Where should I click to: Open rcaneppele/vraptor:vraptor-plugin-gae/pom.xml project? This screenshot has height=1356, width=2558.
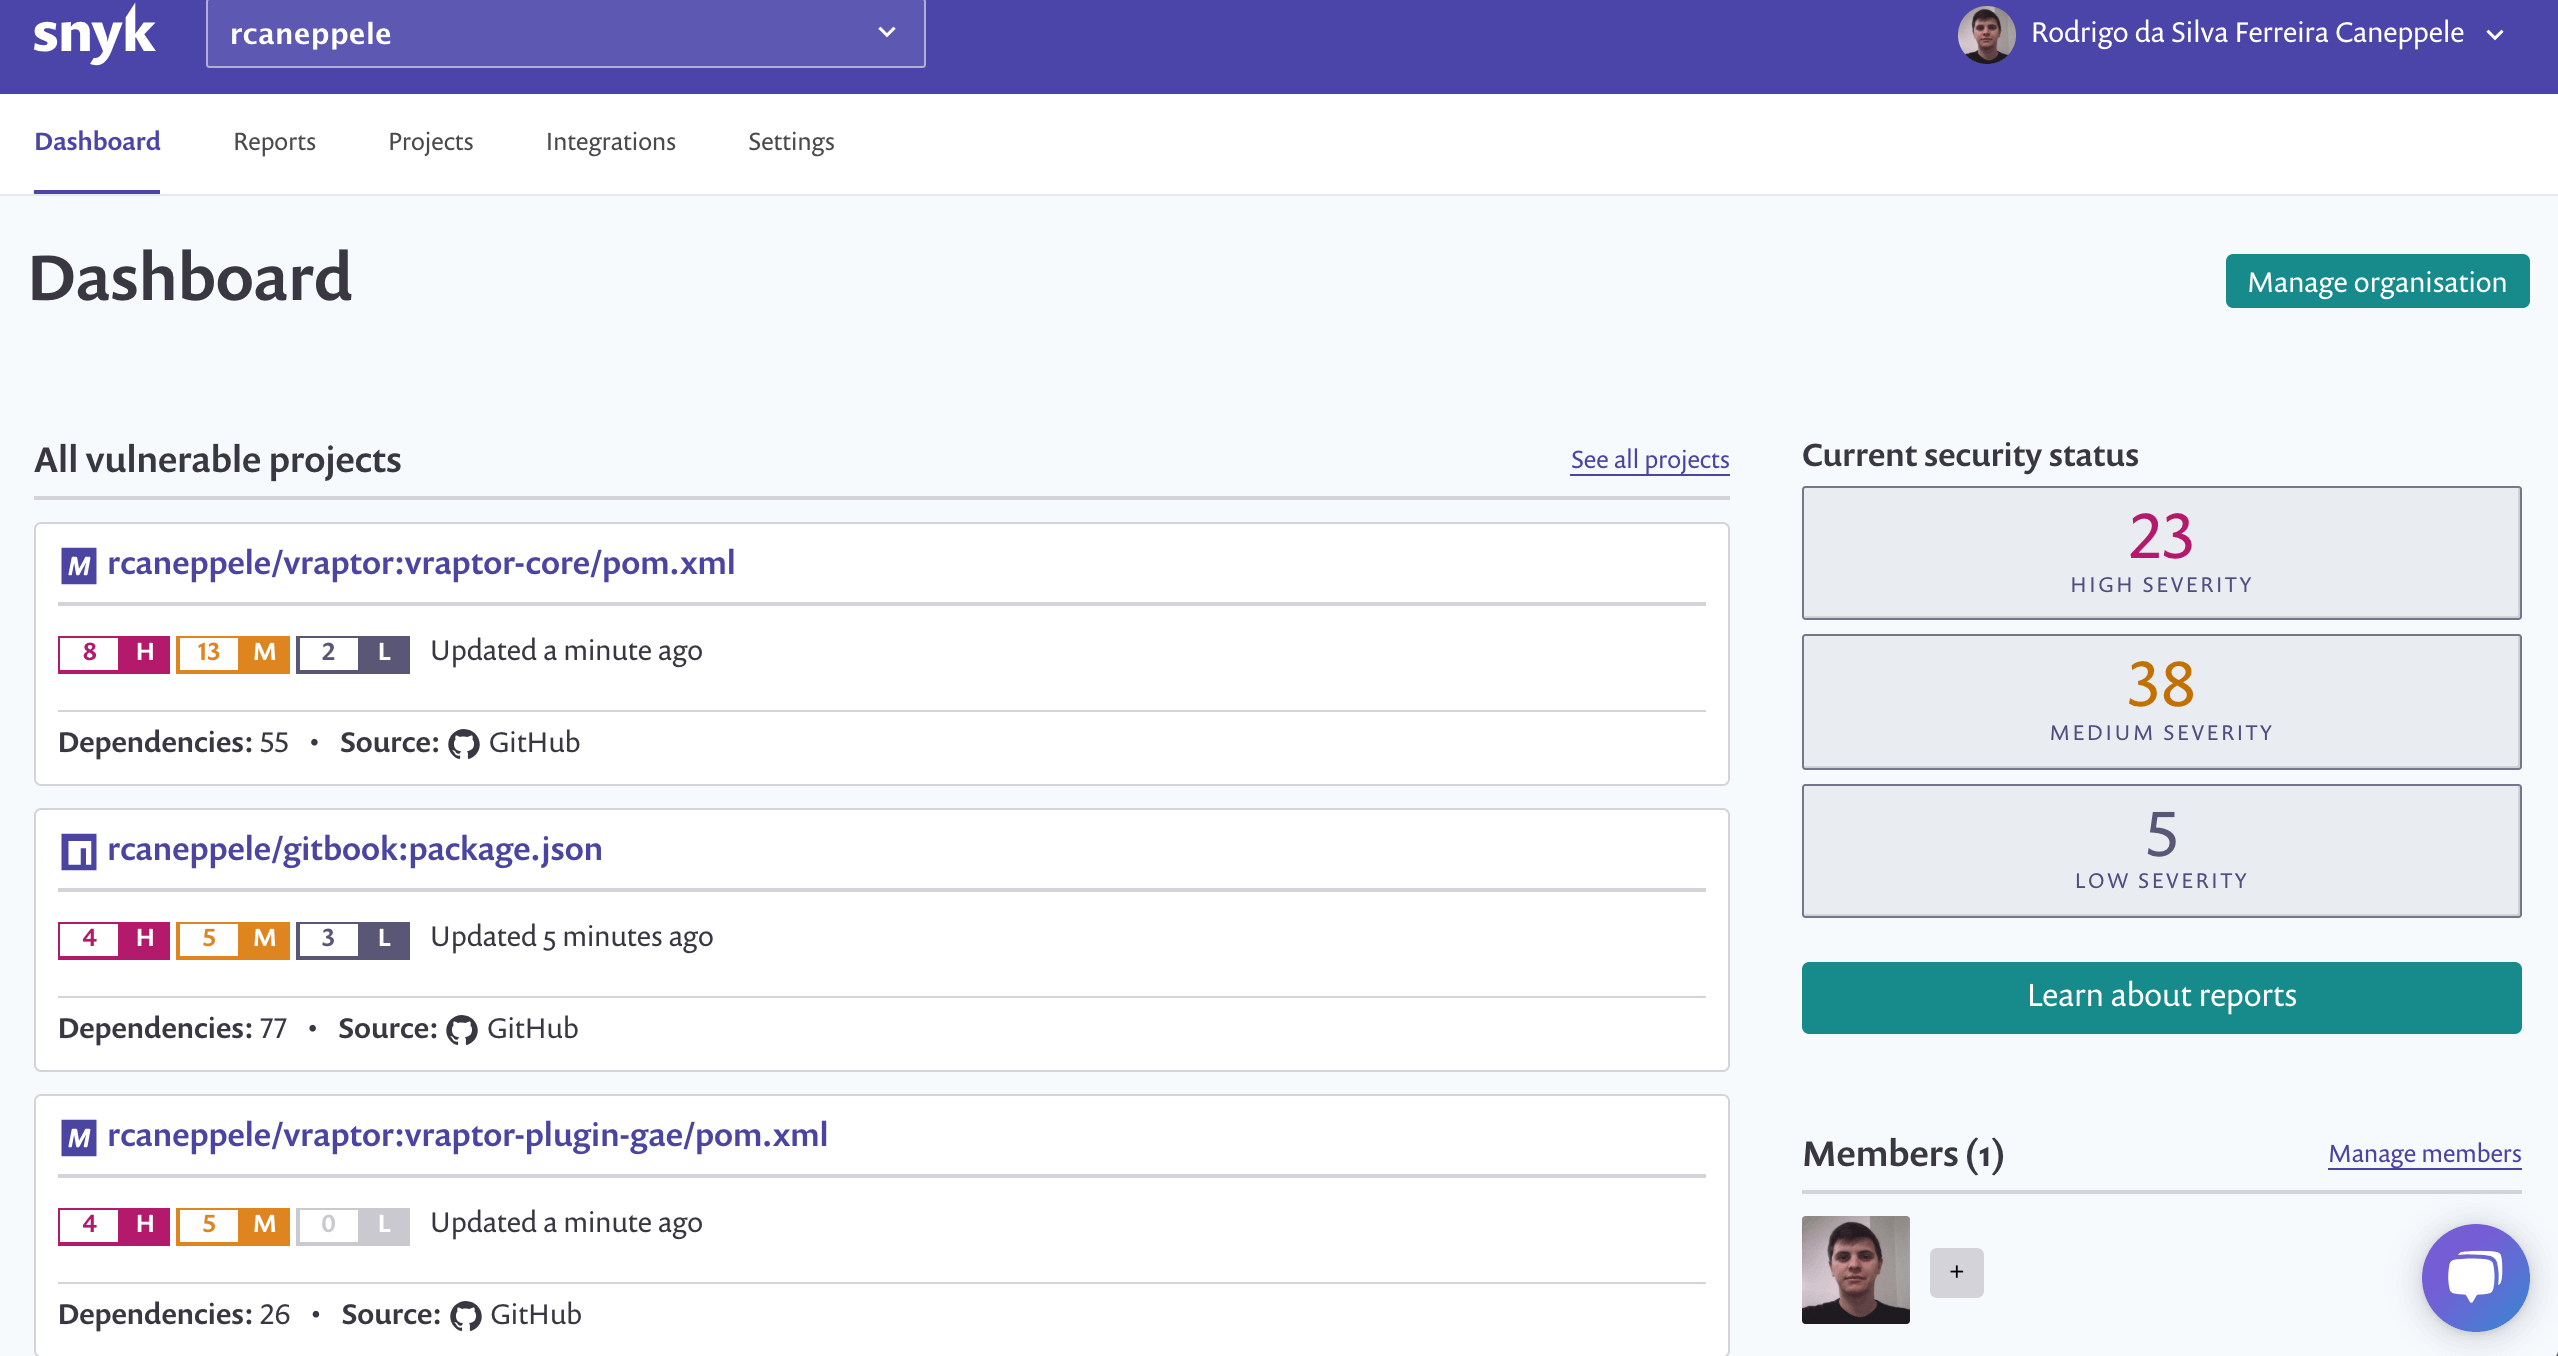click(x=467, y=1135)
